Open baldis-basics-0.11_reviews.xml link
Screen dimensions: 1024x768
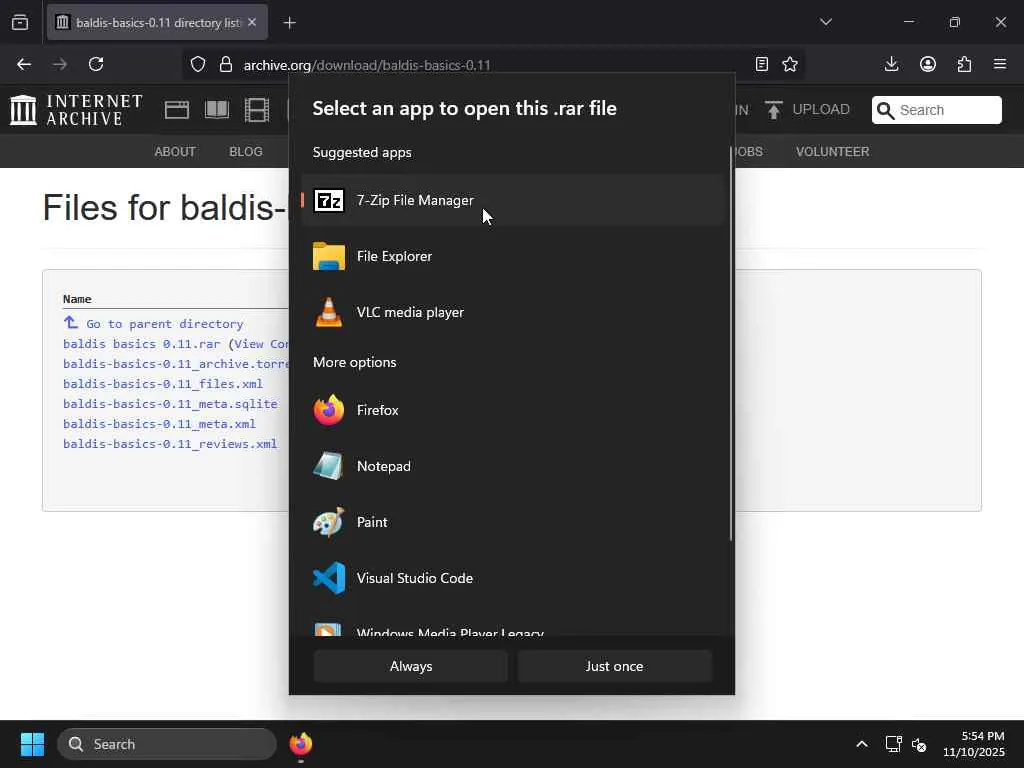coord(170,444)
